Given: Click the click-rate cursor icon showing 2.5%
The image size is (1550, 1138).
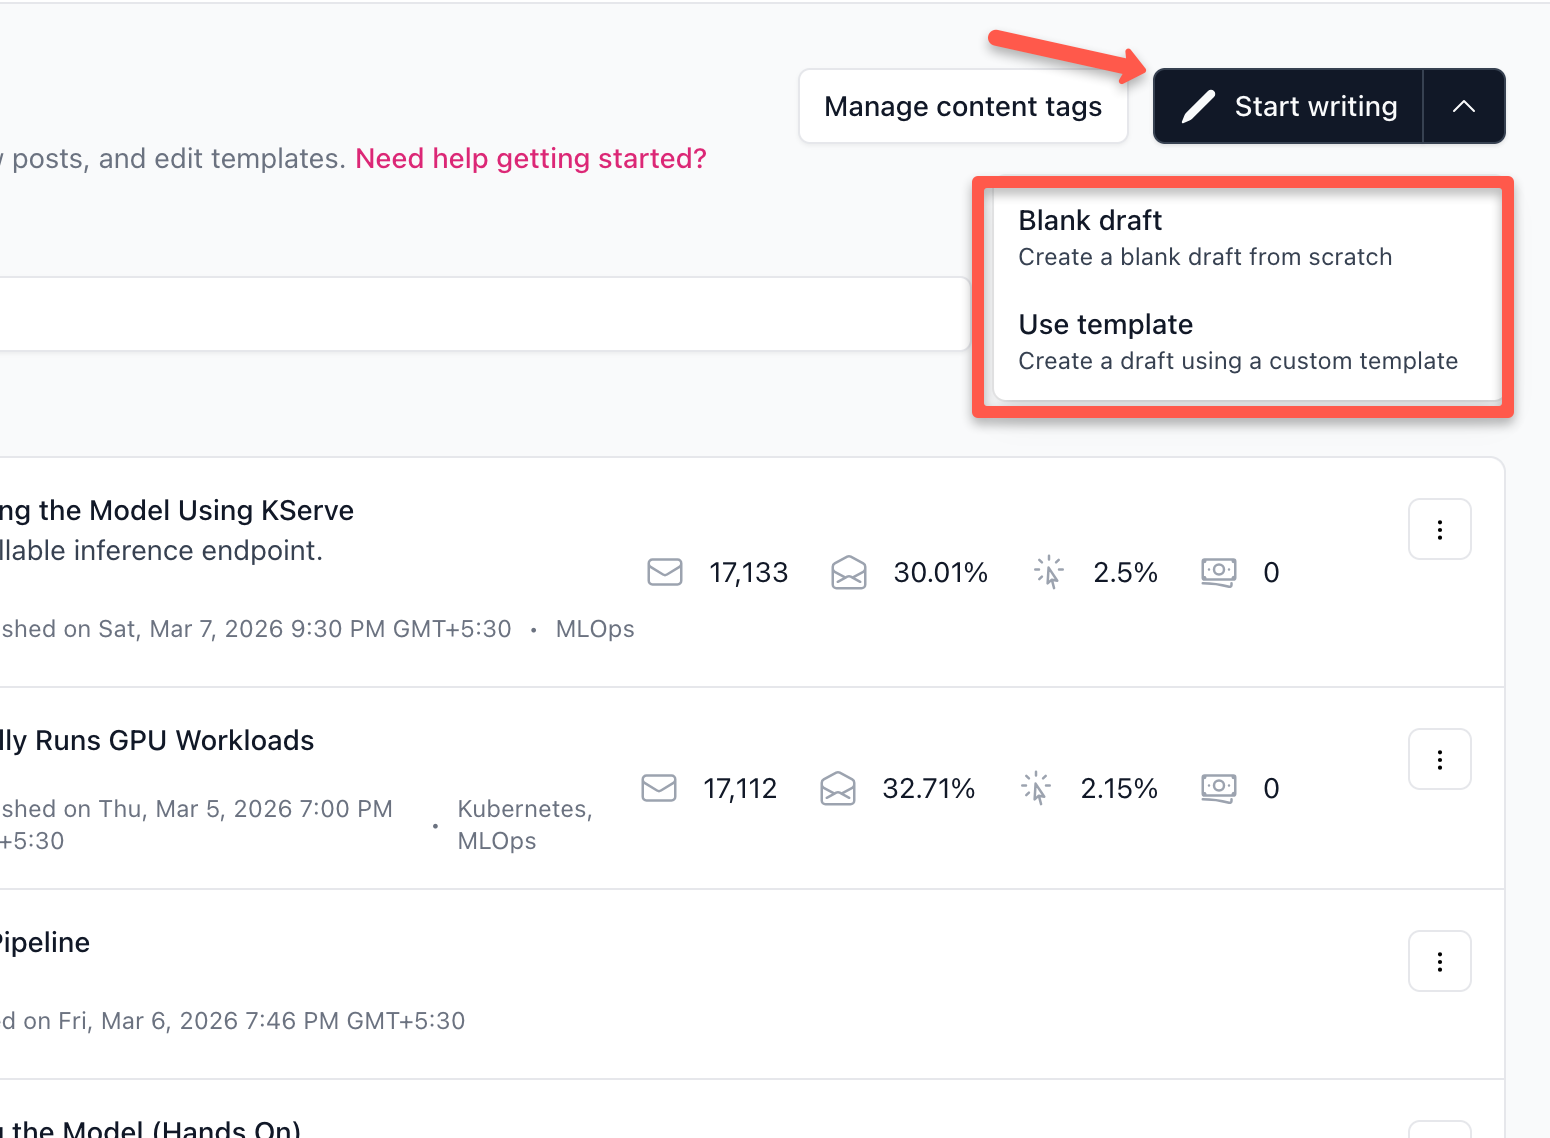Looking at the screenshot, I should click(1048, 571).
